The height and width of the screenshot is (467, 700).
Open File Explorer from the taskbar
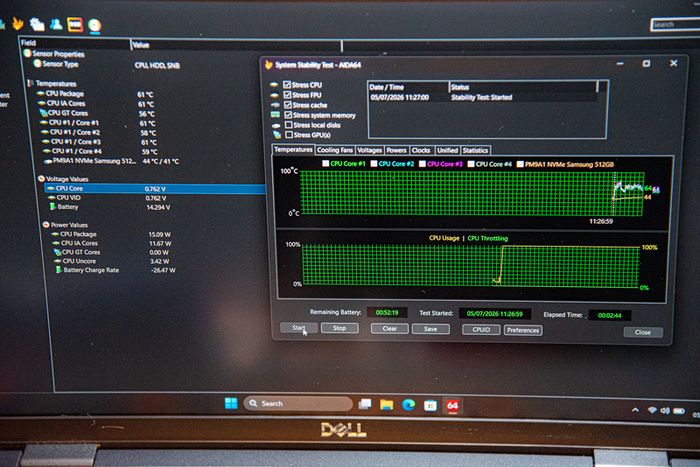[x=387, y=404]
